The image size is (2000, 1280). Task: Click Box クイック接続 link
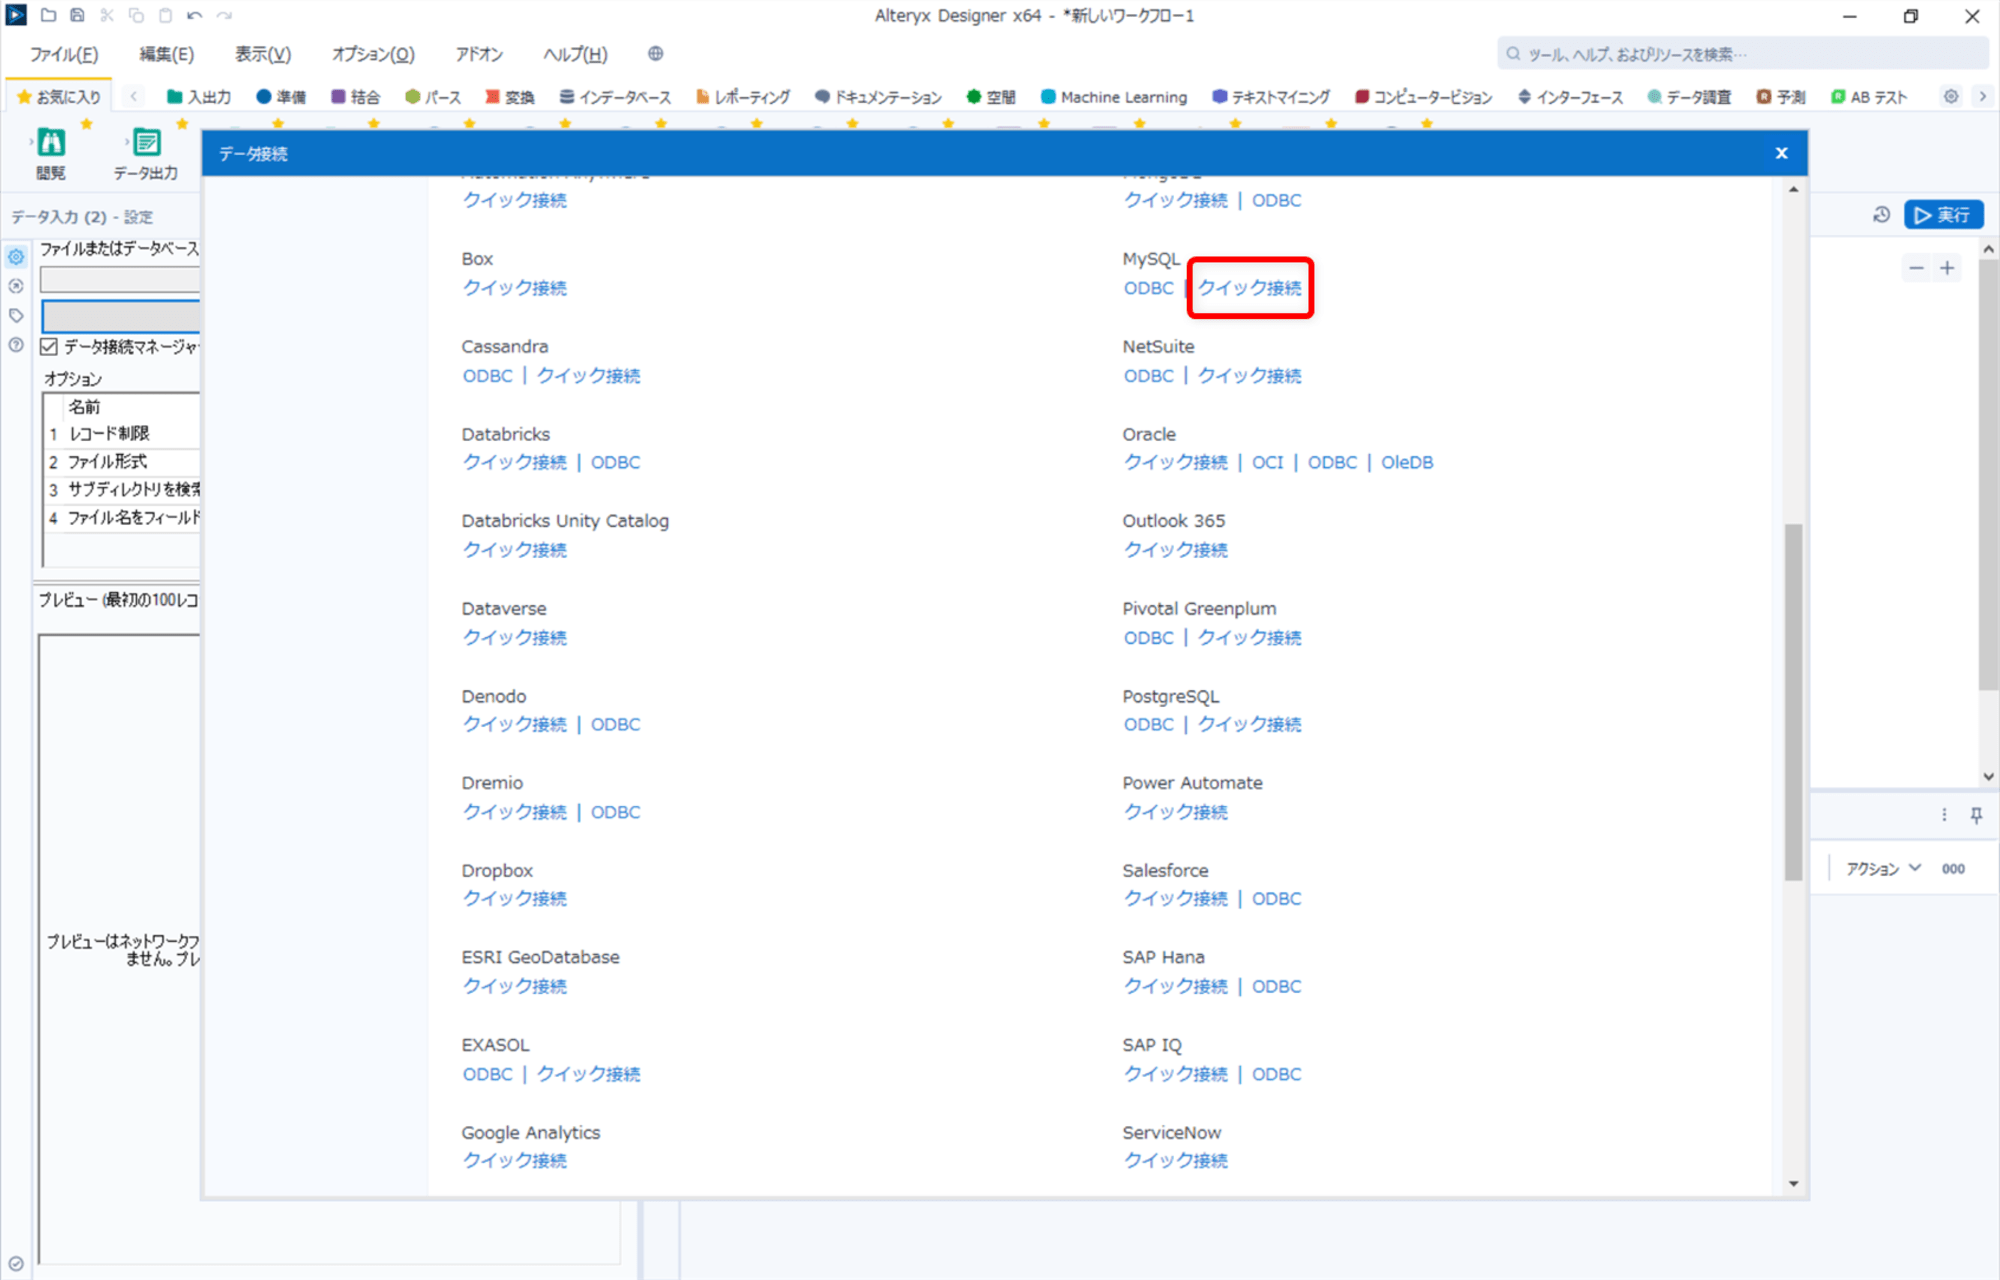pos(515,288)
